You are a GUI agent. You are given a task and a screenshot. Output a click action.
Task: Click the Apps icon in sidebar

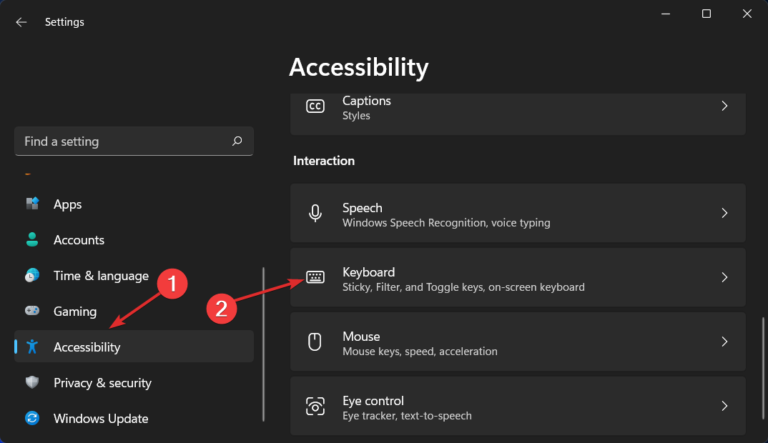(x=32, y=204)
